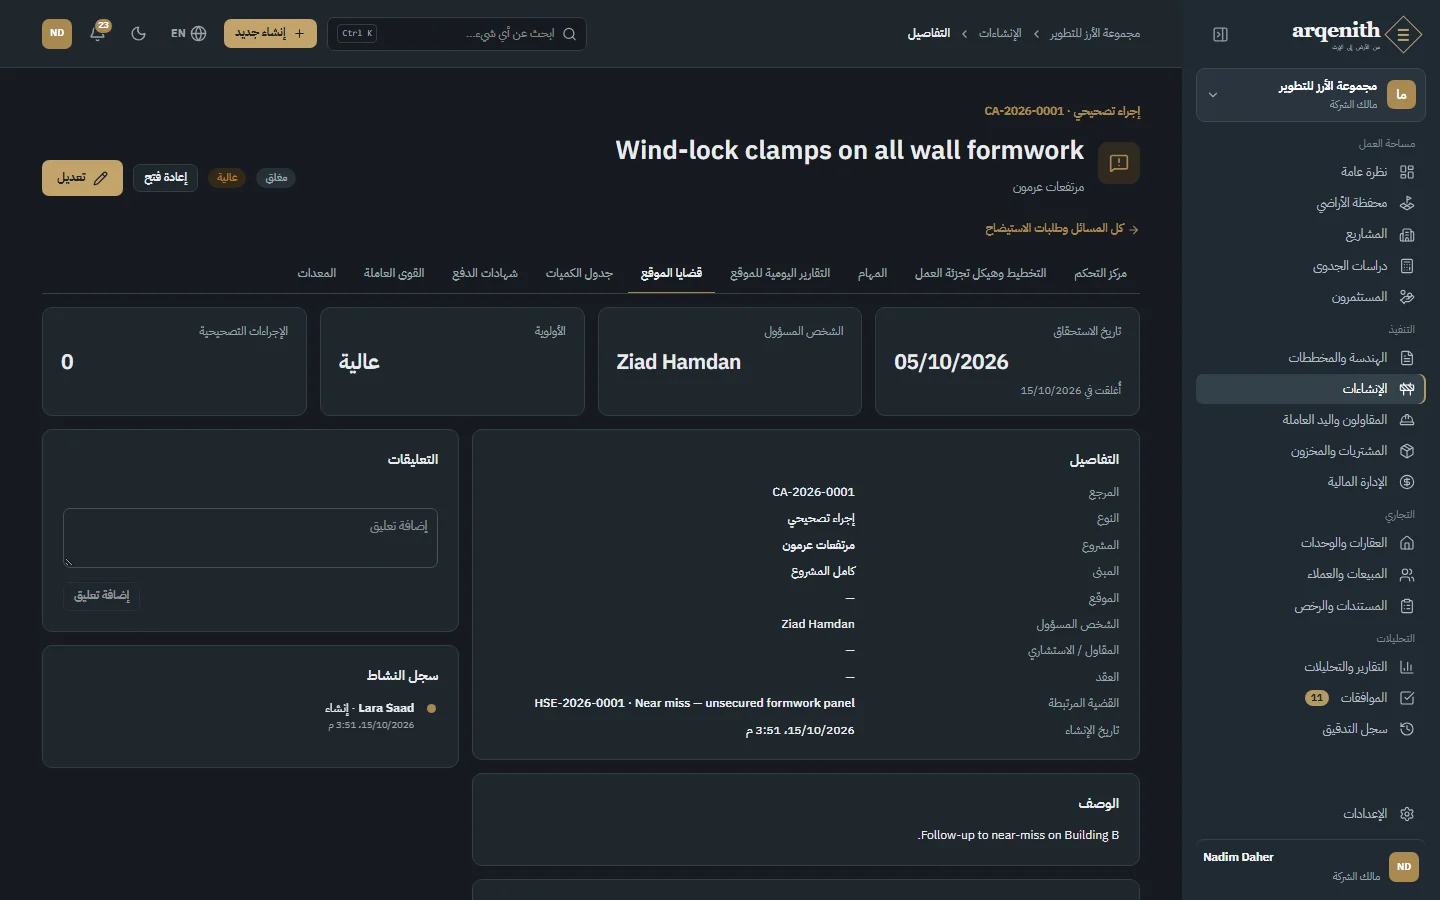
Task: Open the notifications bell
Action: pos(98,33)
